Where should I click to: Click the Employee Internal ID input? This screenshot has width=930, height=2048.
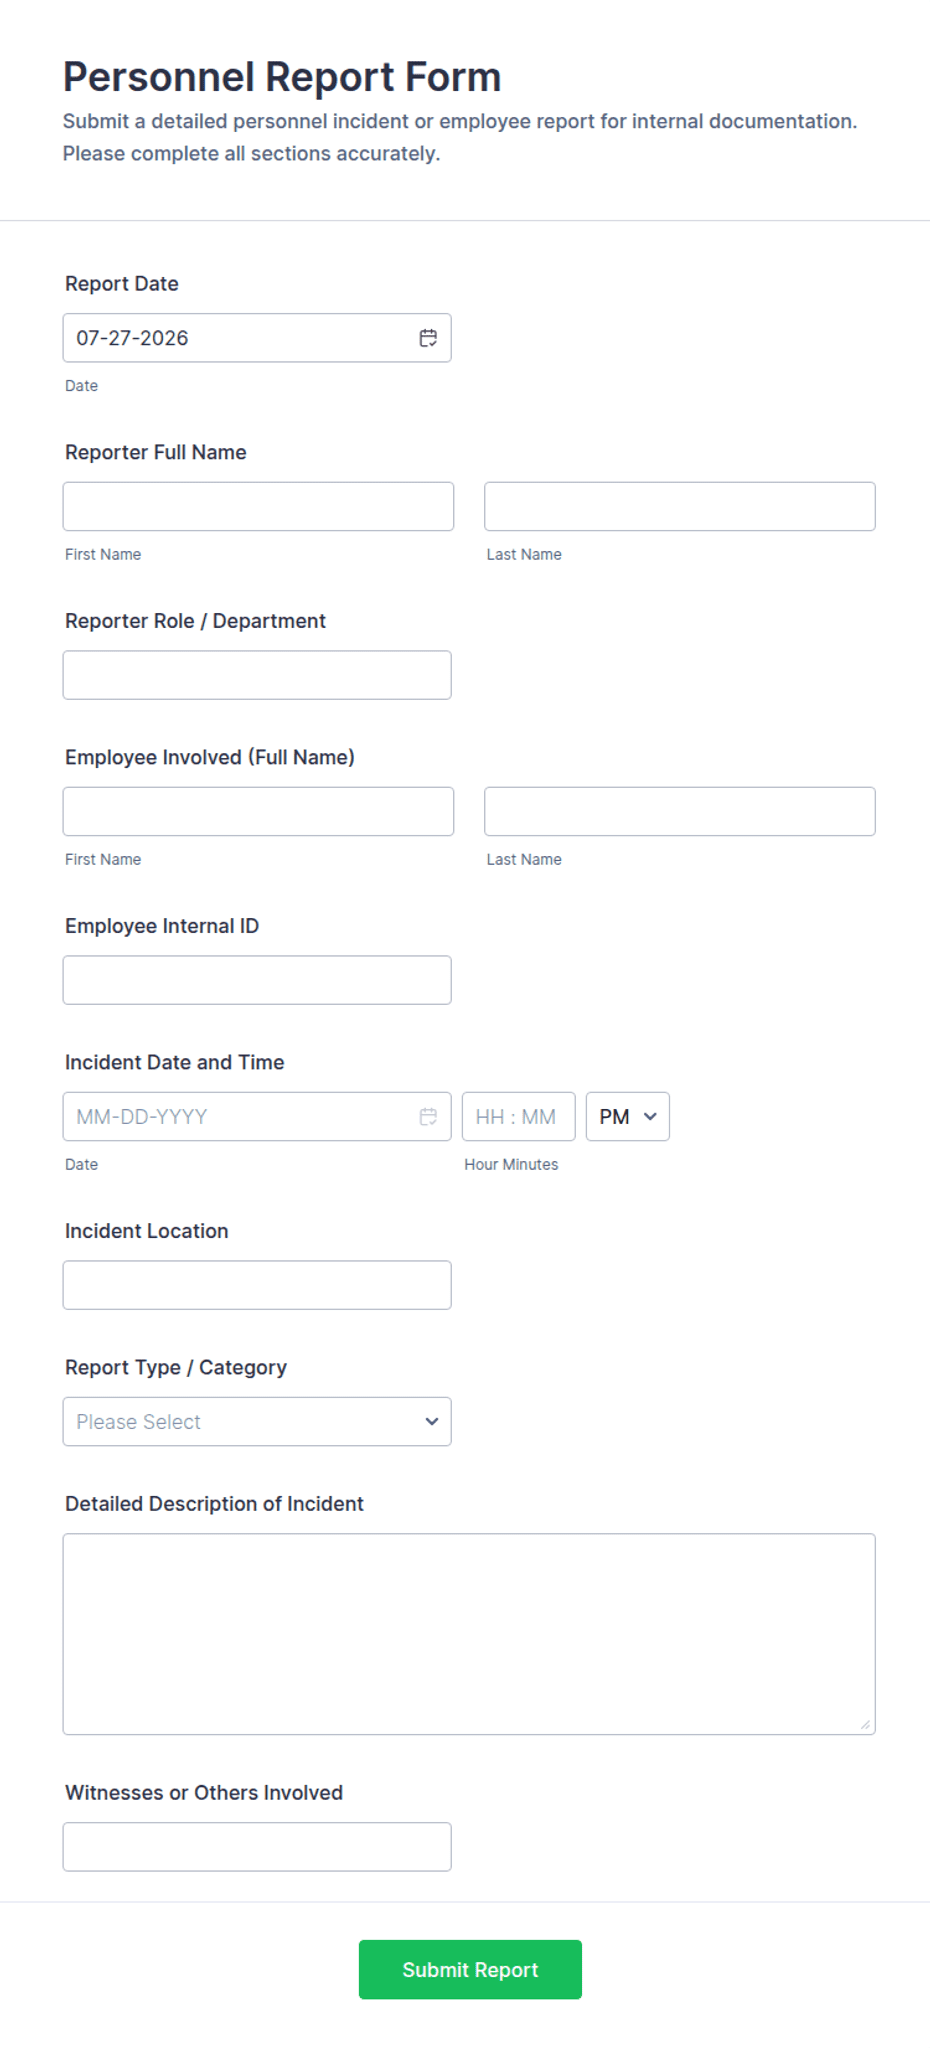pyautogui.click(x=257, y=980)
